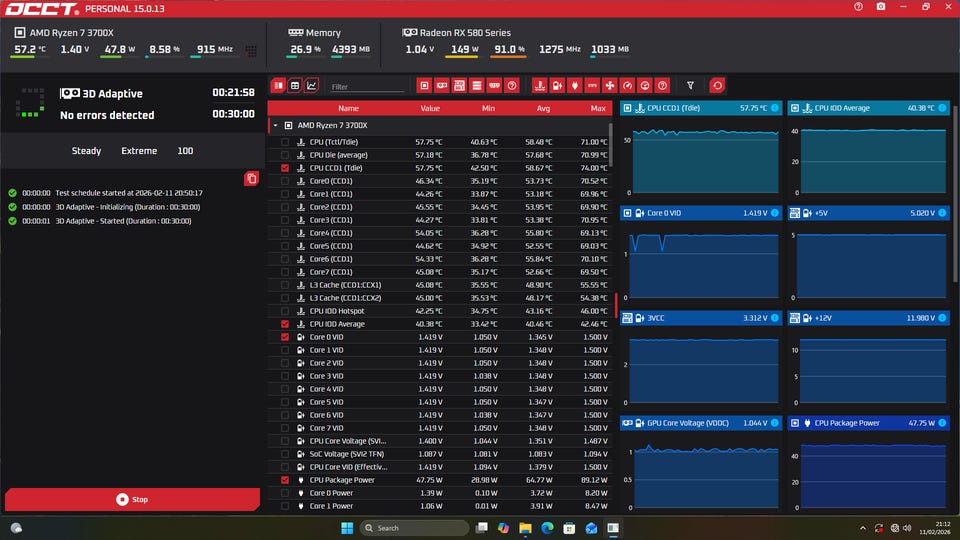Viewport: 960px width, 540px height.
Task: Uncheck the Core 0 VID checkbox
Action: [x=285, y=337]
